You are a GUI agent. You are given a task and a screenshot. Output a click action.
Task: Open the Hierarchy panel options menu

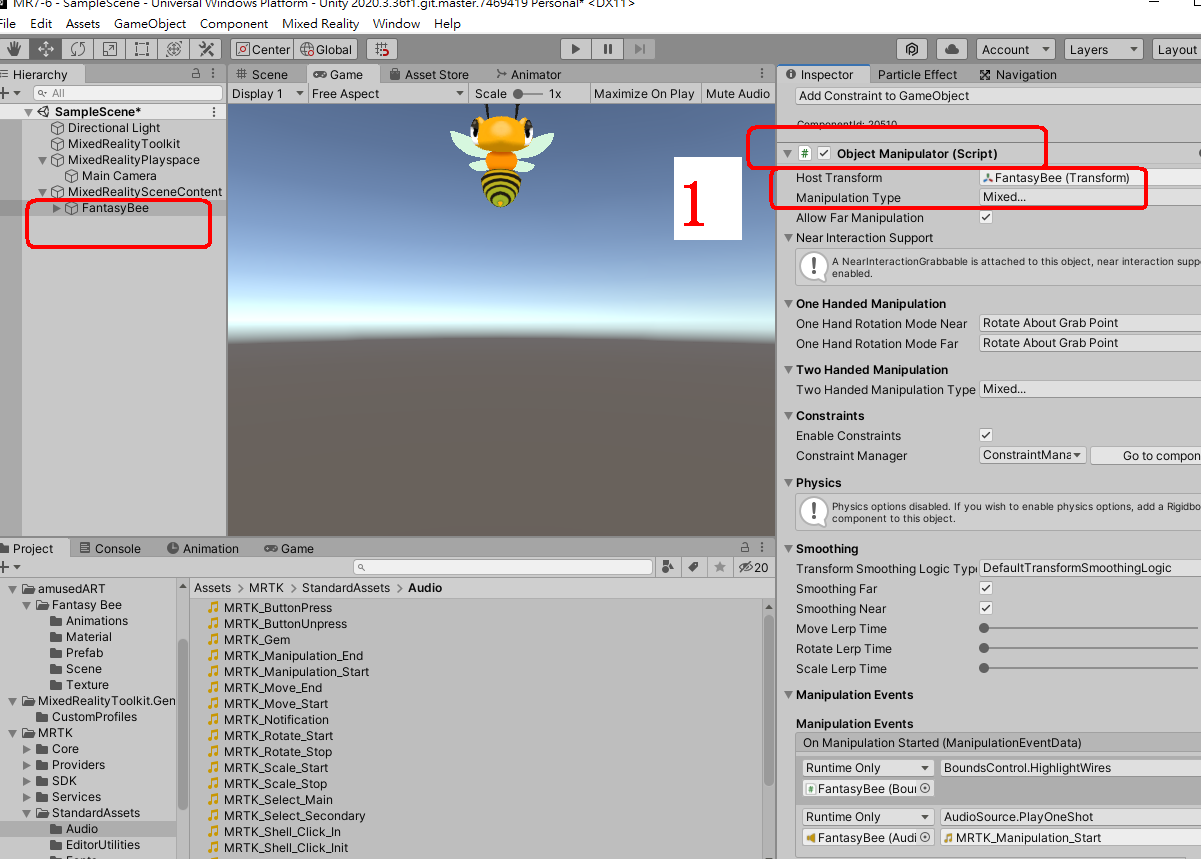[215, 74]
